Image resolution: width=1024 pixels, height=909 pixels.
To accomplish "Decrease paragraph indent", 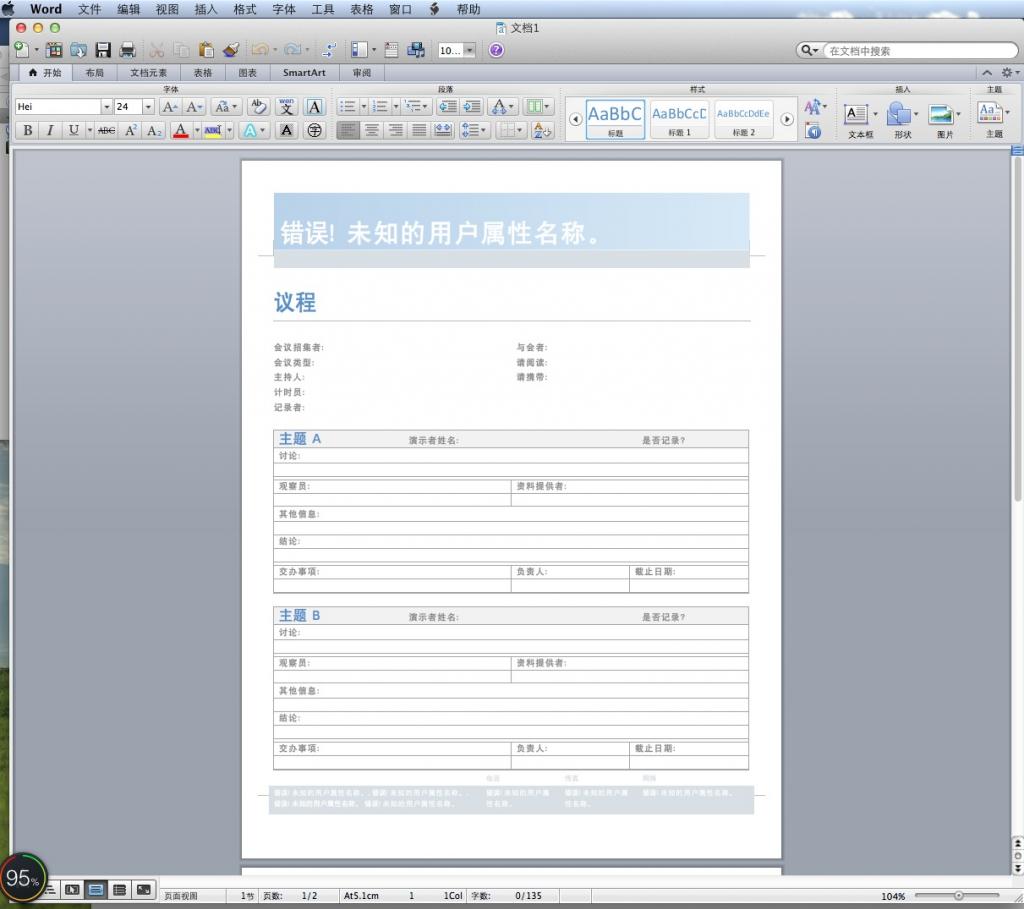I will 447,106.
